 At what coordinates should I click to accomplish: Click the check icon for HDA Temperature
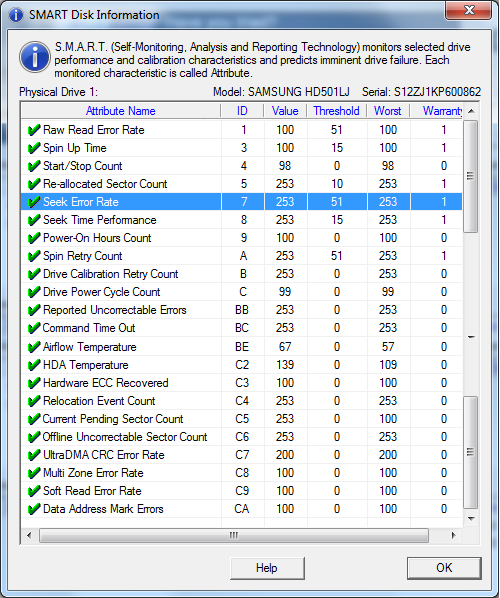coord(34,365)
